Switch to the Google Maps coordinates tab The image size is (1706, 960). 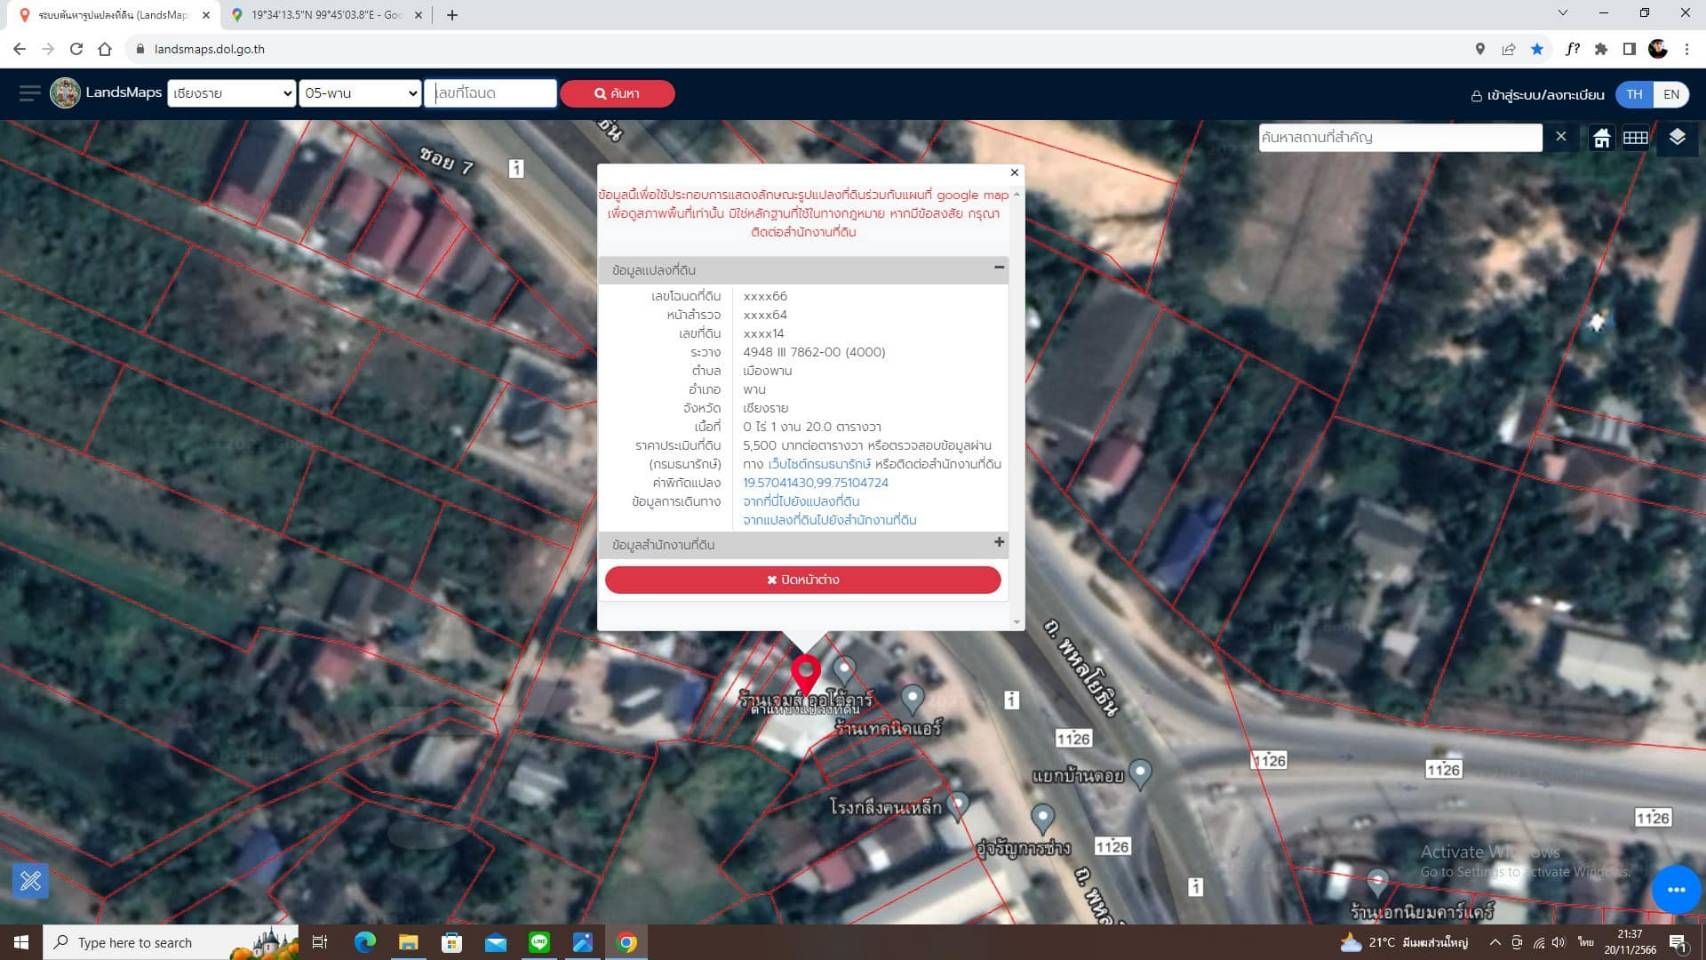pyautogui.click(x=325, y=15)
